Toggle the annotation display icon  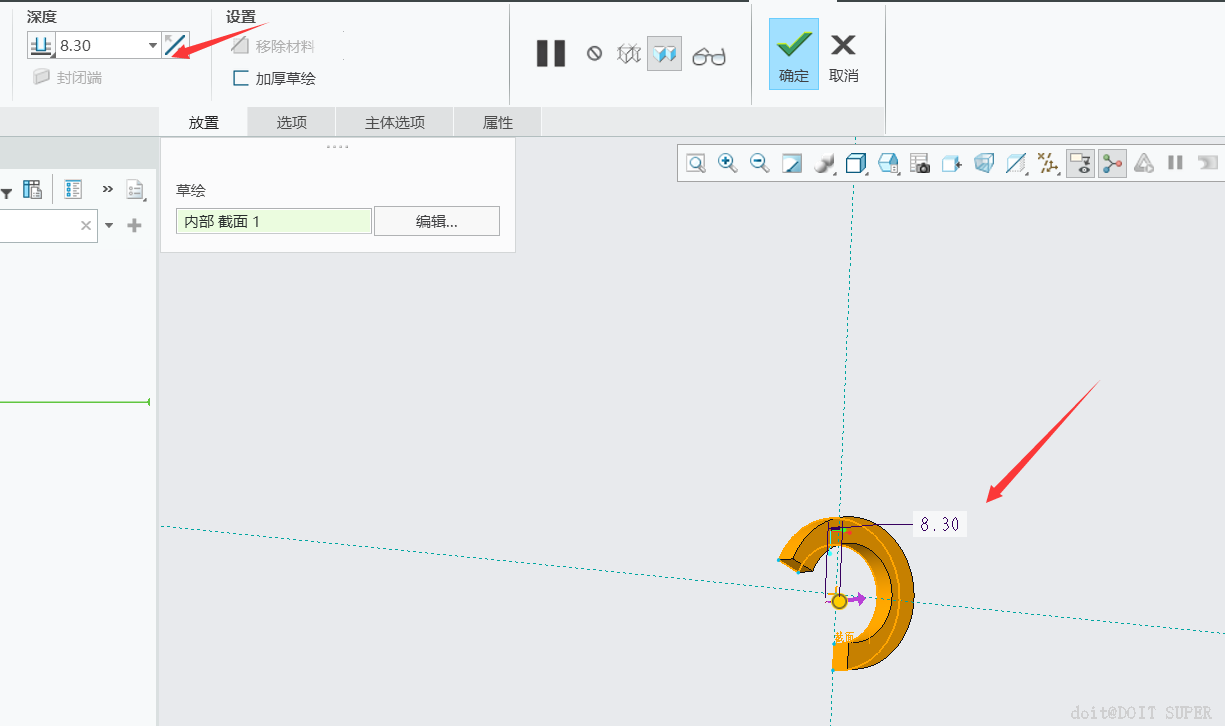(x=1080, y=163)
